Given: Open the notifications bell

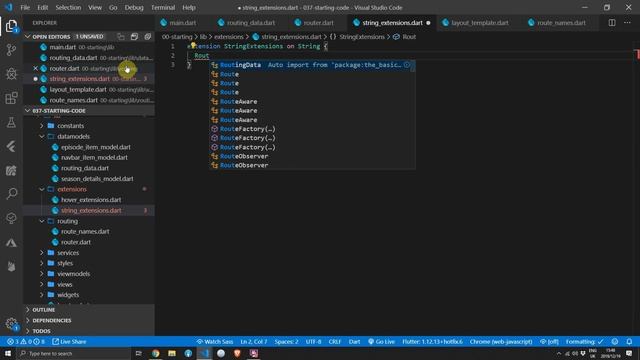Looking at the screenshot, I should point(629,342).
